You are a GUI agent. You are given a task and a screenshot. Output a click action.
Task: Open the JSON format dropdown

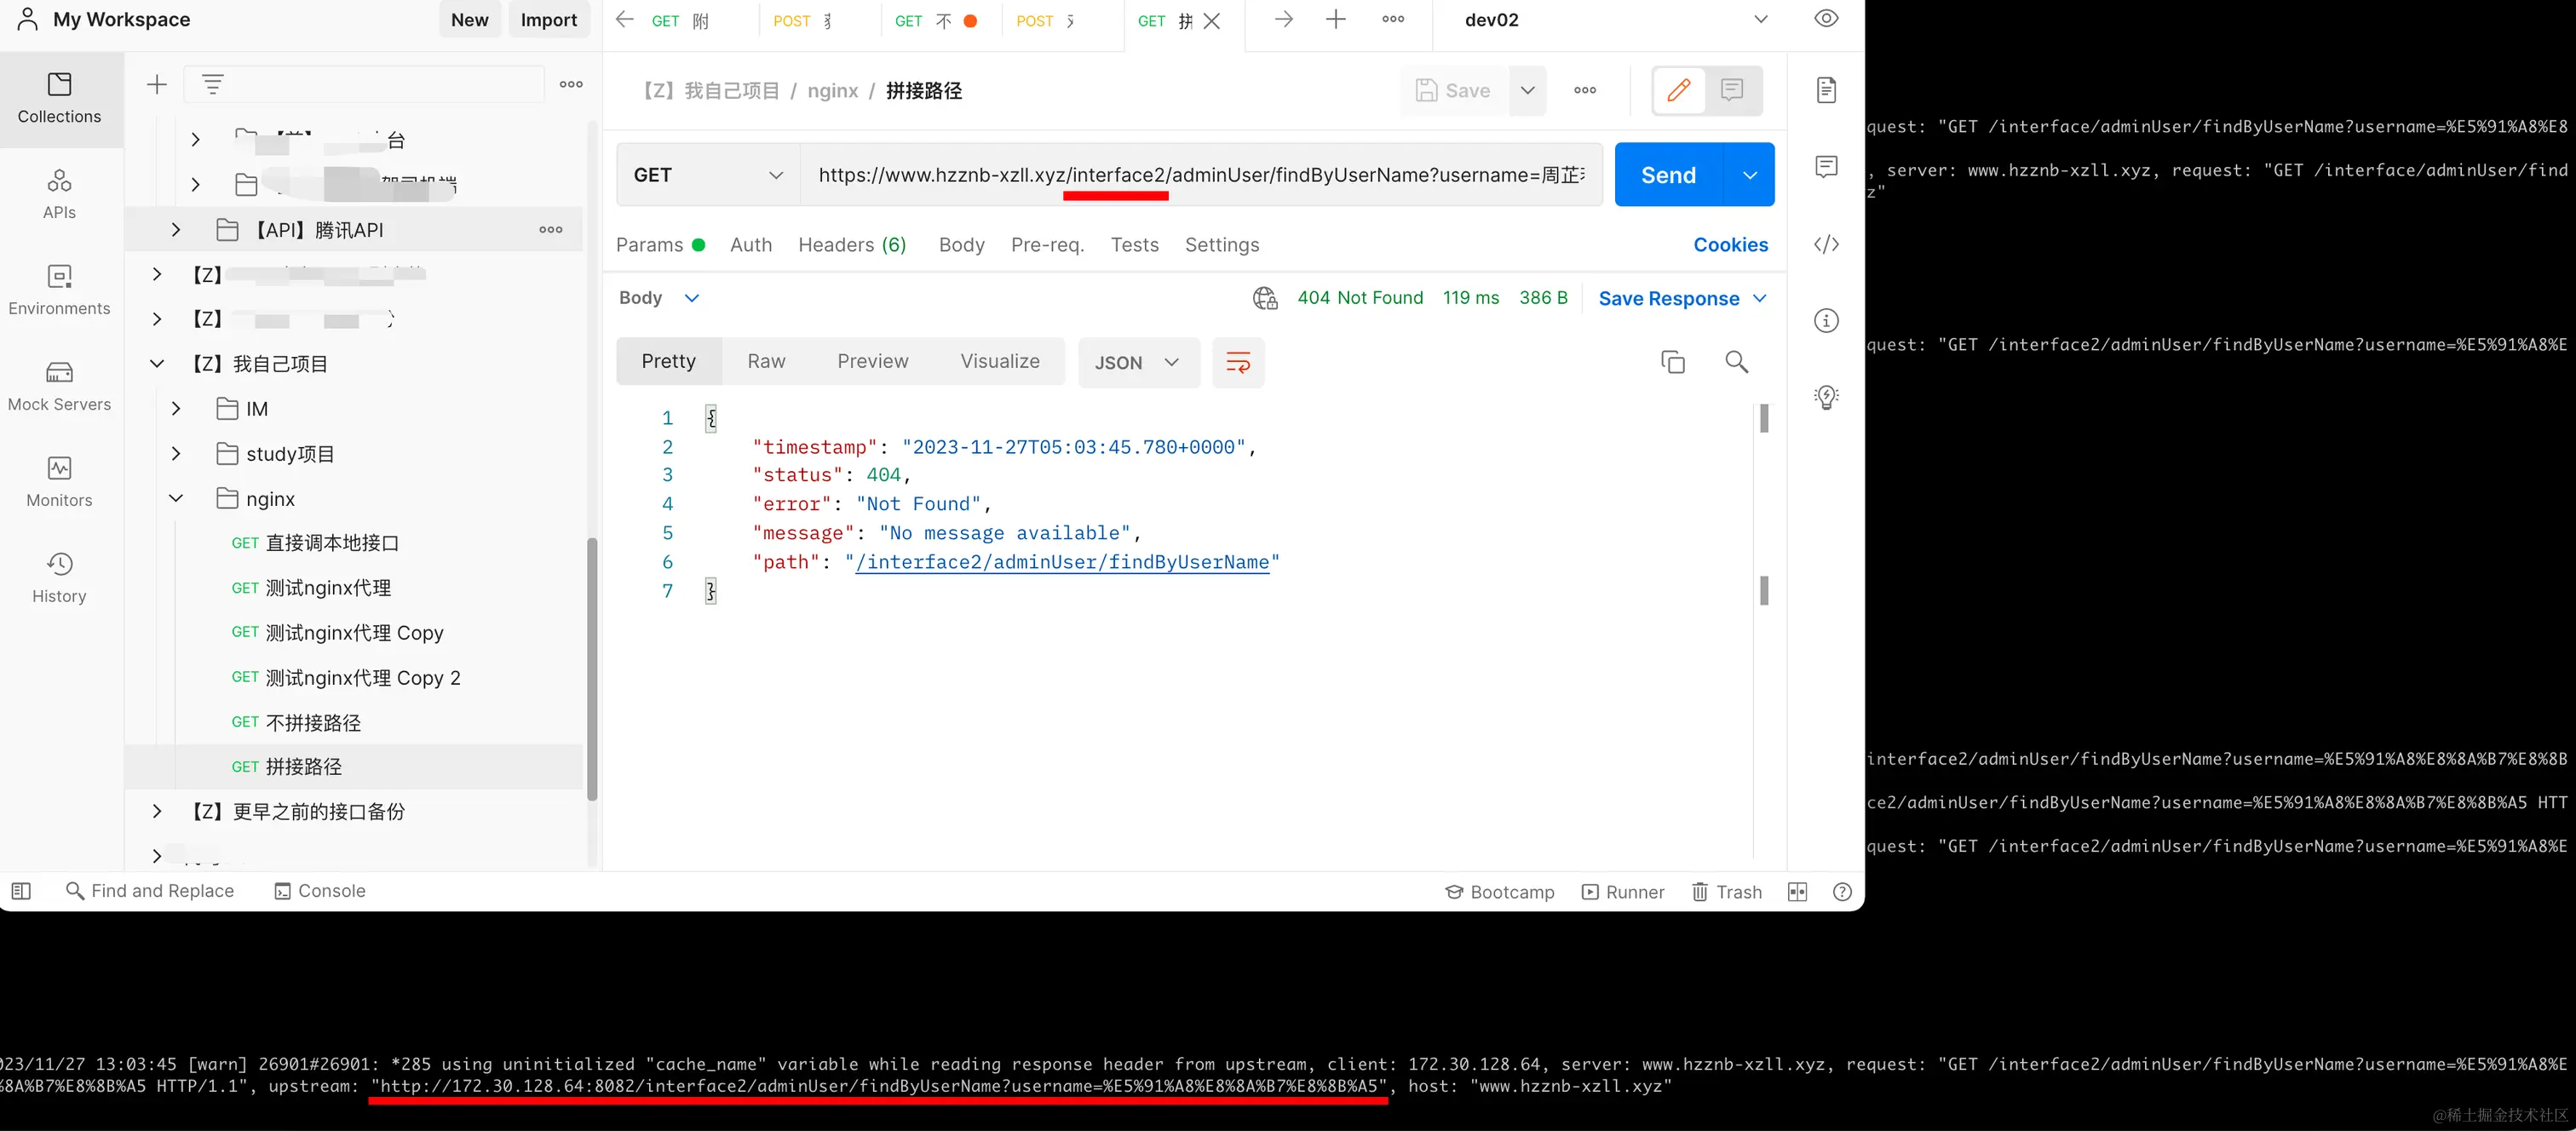[1137, 363]
